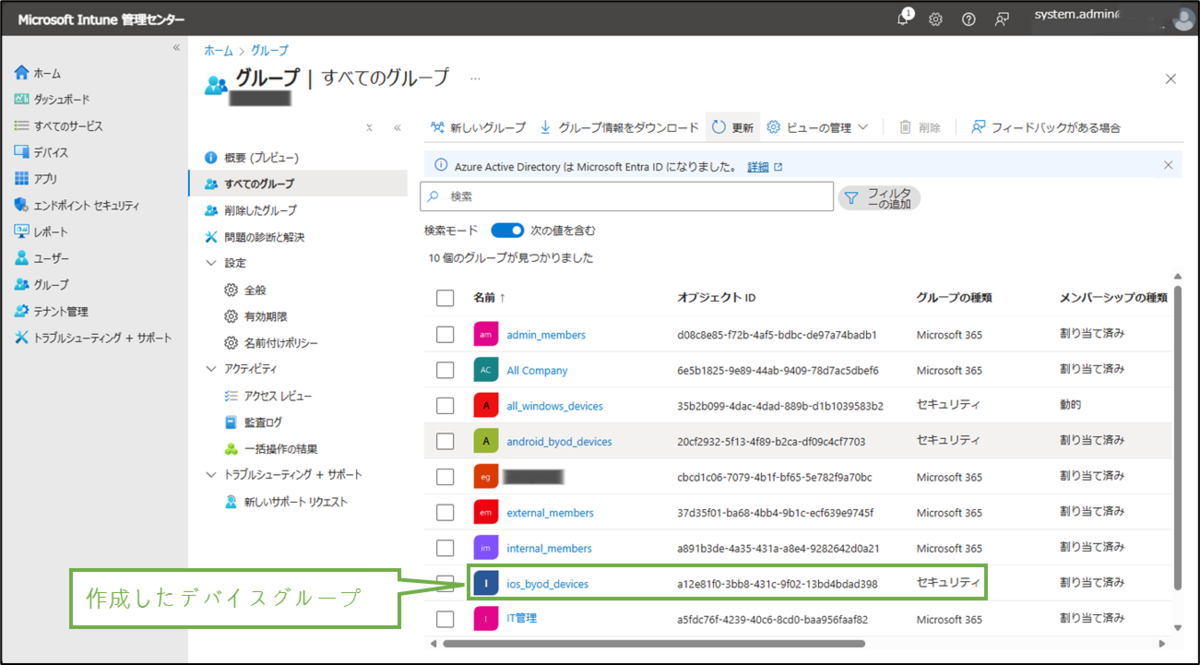This screenshot has width=1200, height=665.
Task: Click the ホーム breadcrumb link
Action: (218, 50)
